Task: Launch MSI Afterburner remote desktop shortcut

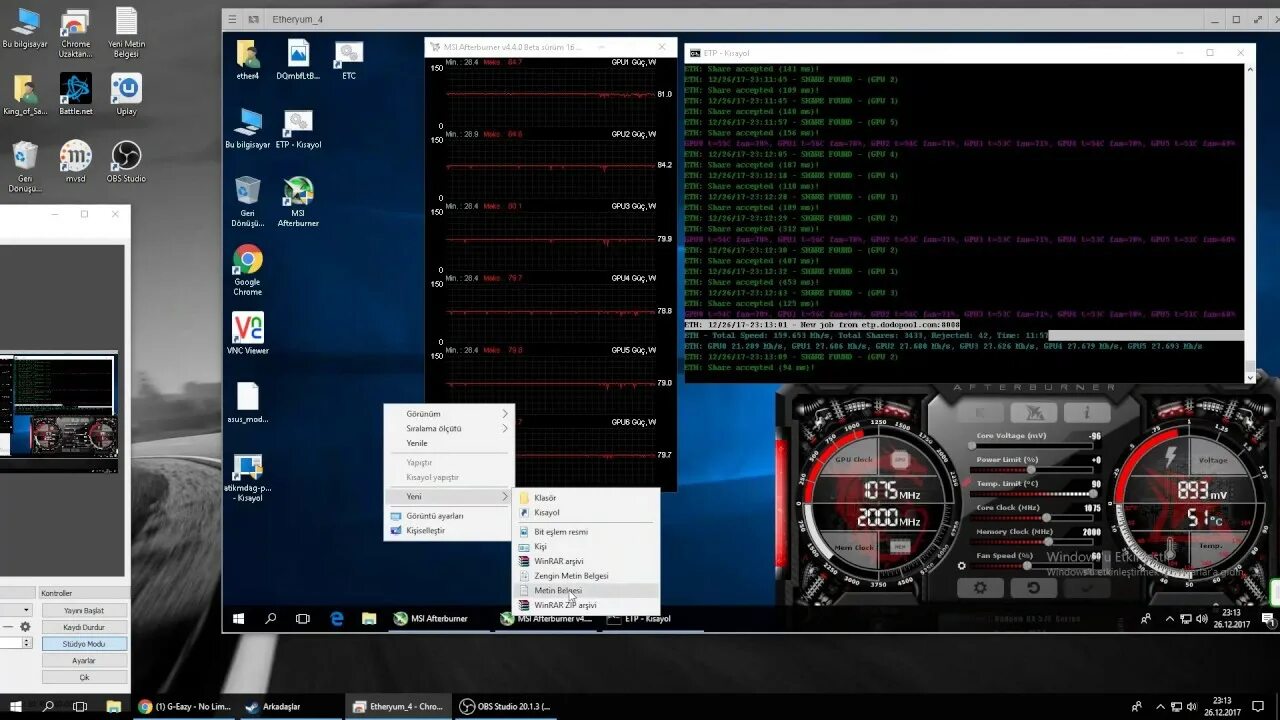Action: [x=298, y=202]
